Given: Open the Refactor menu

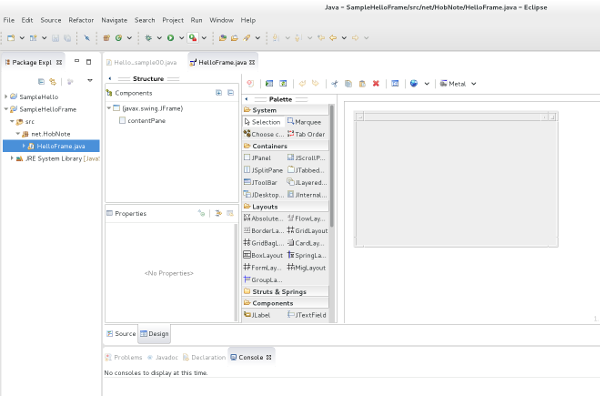Looking at the screenshot, I should click(81, 20).
